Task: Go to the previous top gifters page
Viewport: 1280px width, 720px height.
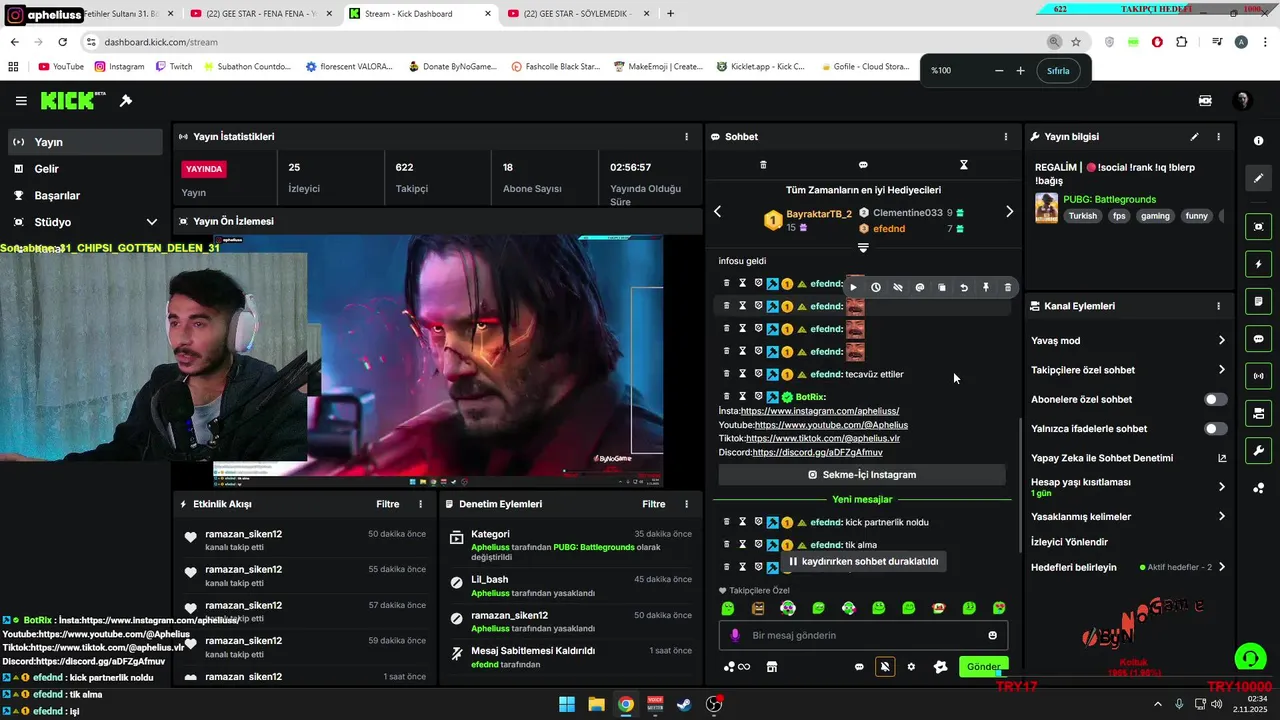Action: 717,211
